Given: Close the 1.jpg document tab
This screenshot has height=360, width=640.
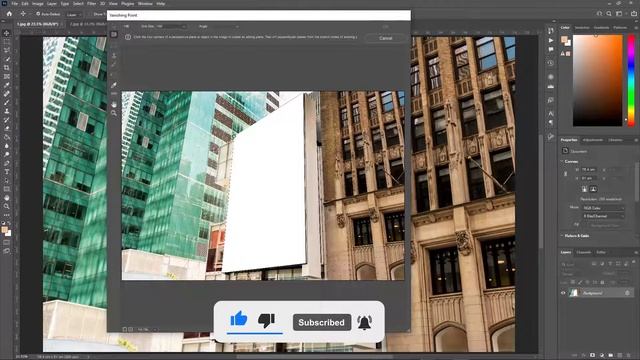Looking at the screenshot, I should click(62, 24).
